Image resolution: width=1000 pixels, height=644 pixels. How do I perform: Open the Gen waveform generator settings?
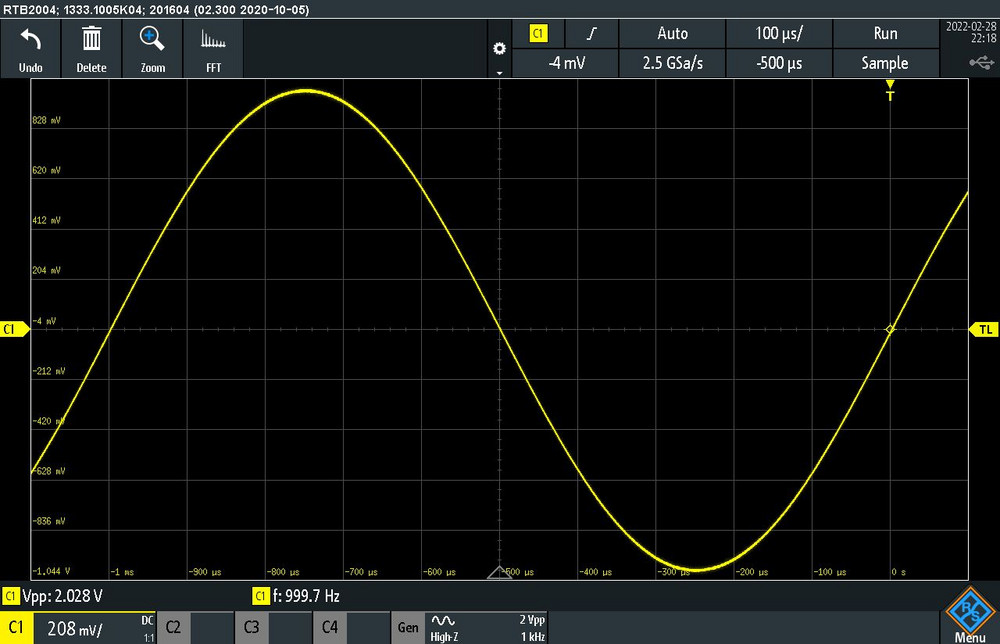tap(408, 627)
